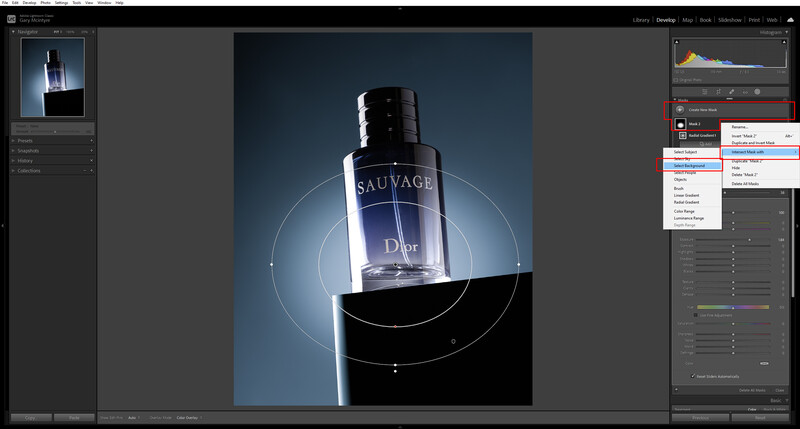Collapse the Histogram panel

click(x=787, y=32)
